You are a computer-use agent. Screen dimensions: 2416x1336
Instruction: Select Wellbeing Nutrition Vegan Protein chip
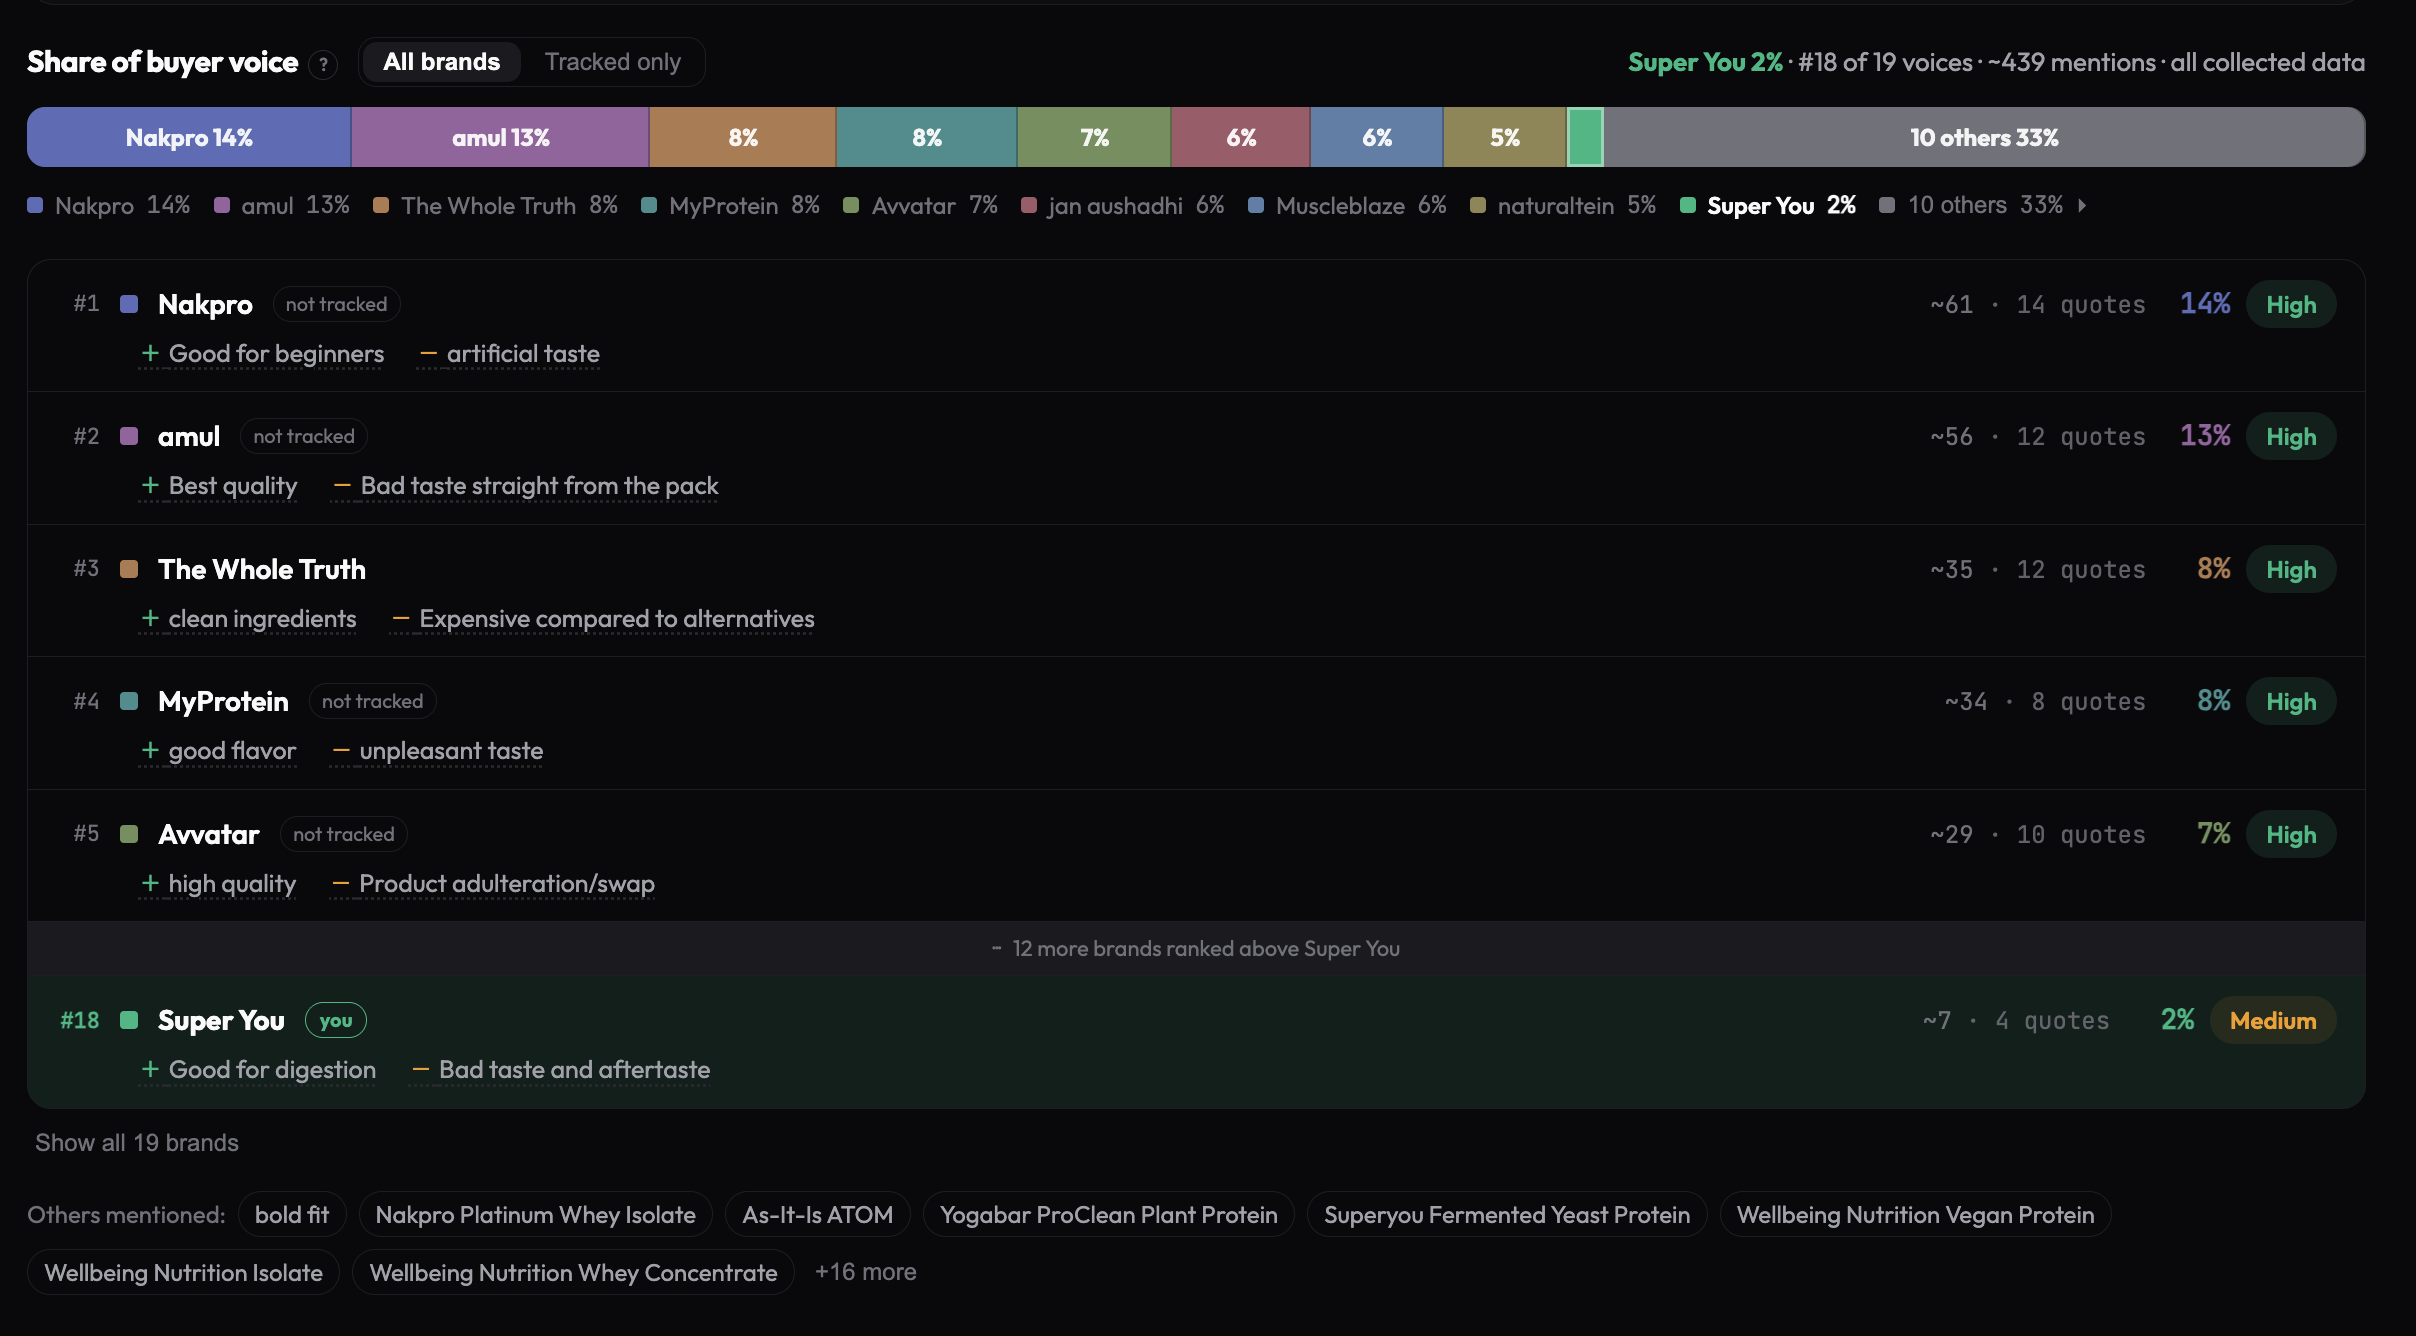1915,1215
